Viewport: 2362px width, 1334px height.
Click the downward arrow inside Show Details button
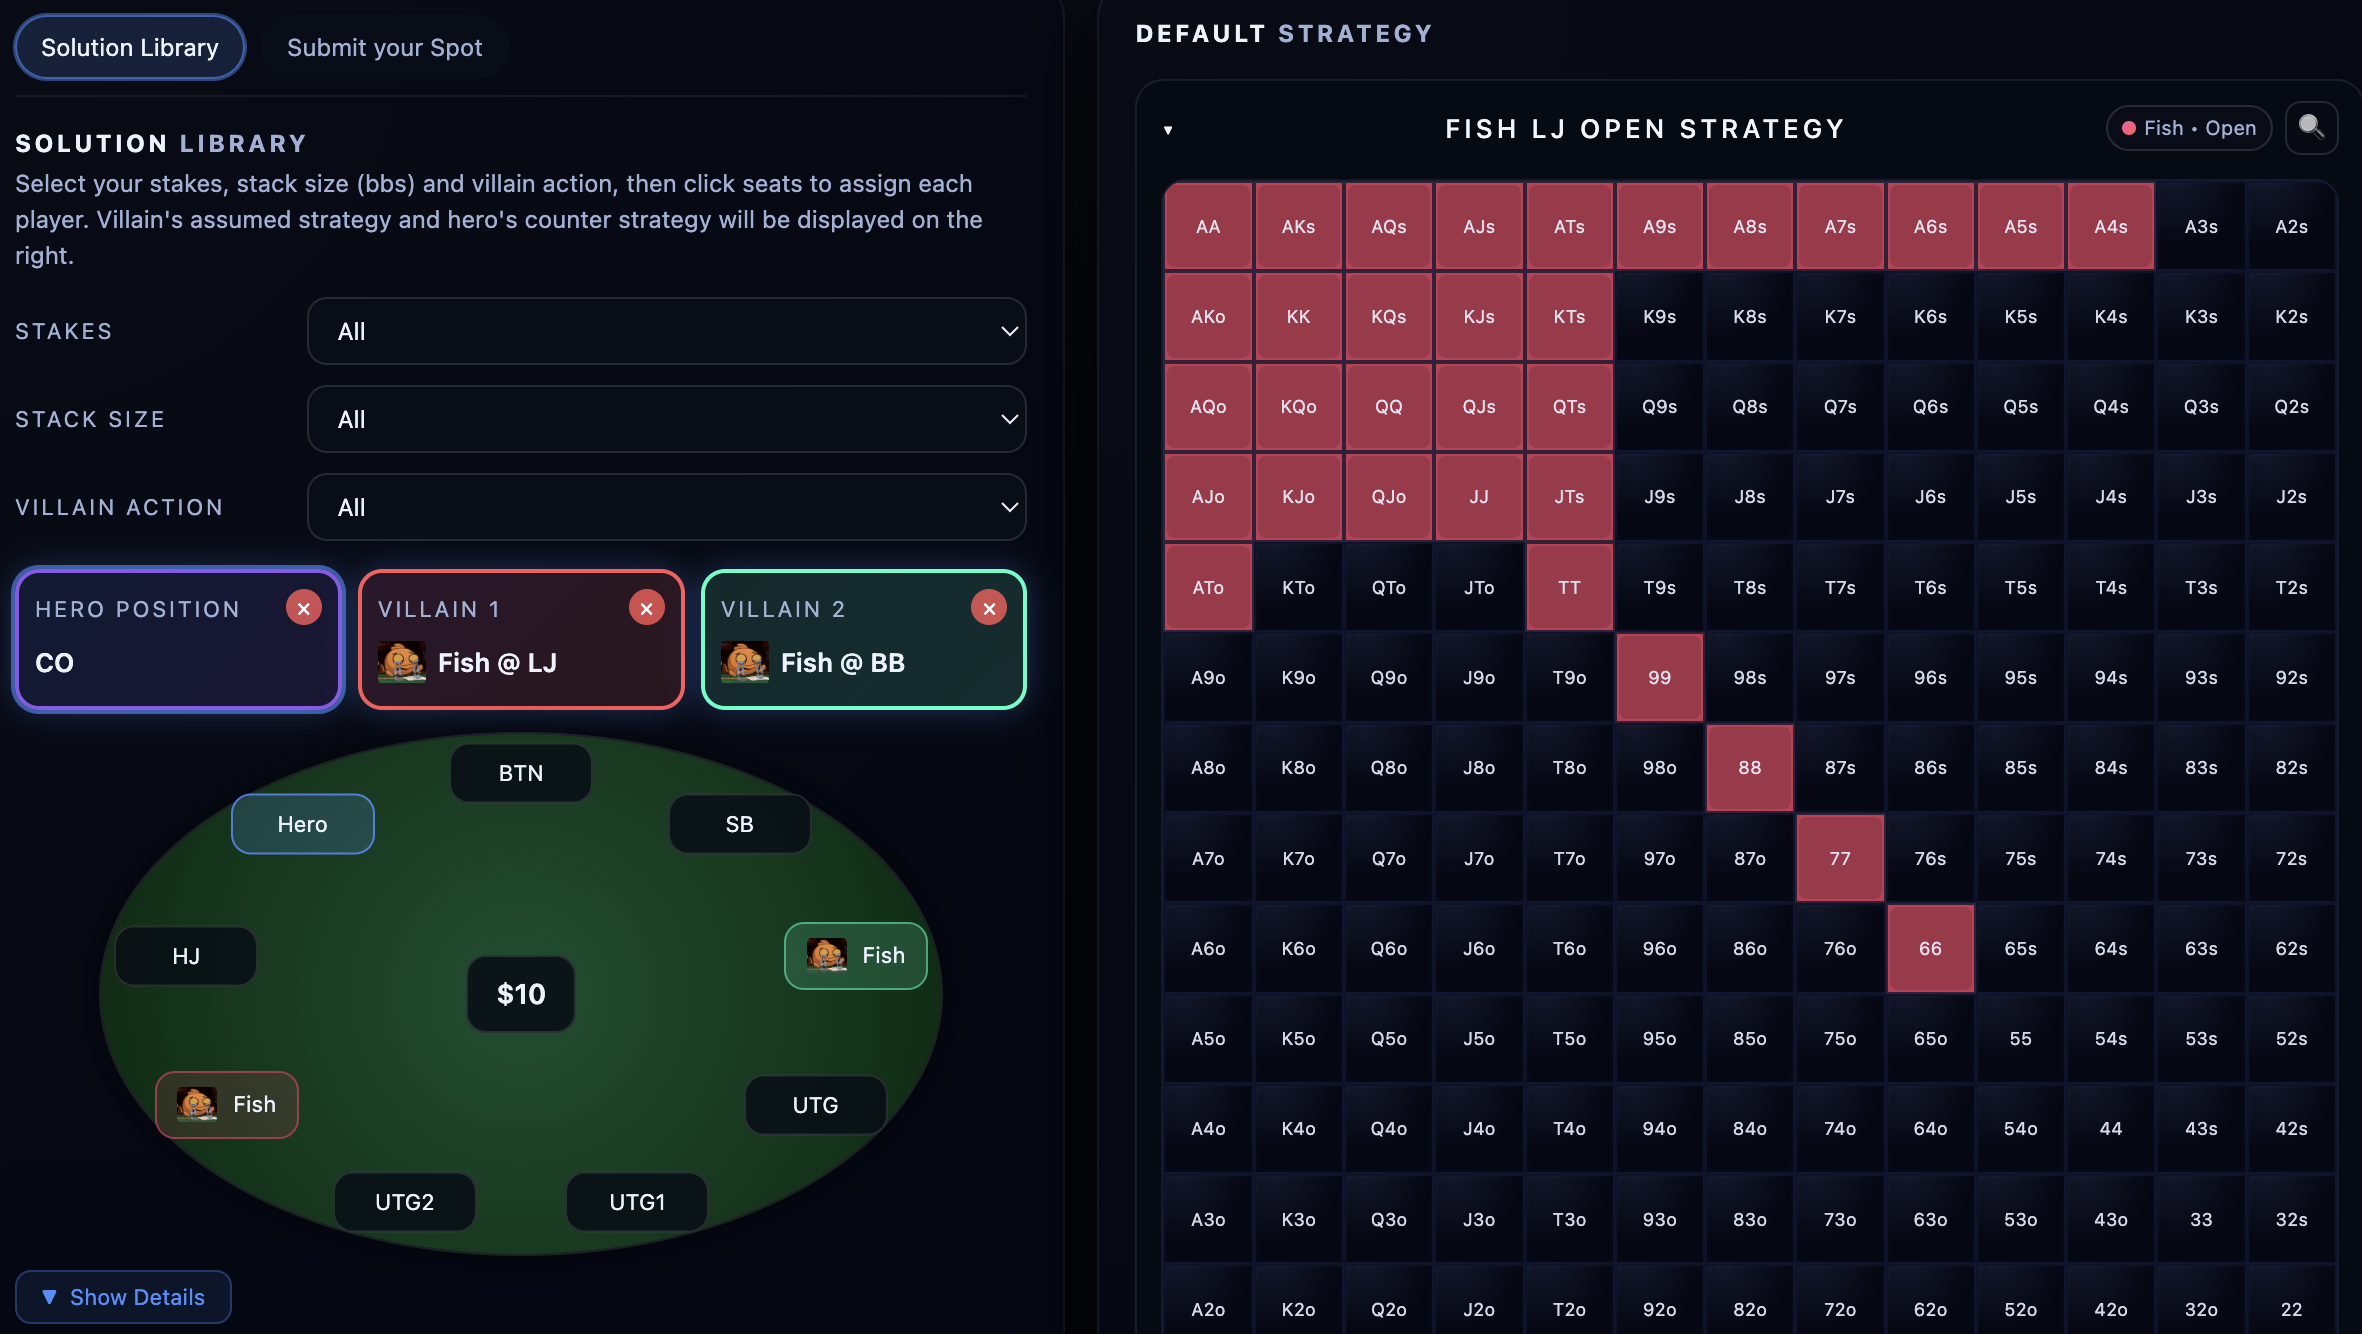[50, 1296]
